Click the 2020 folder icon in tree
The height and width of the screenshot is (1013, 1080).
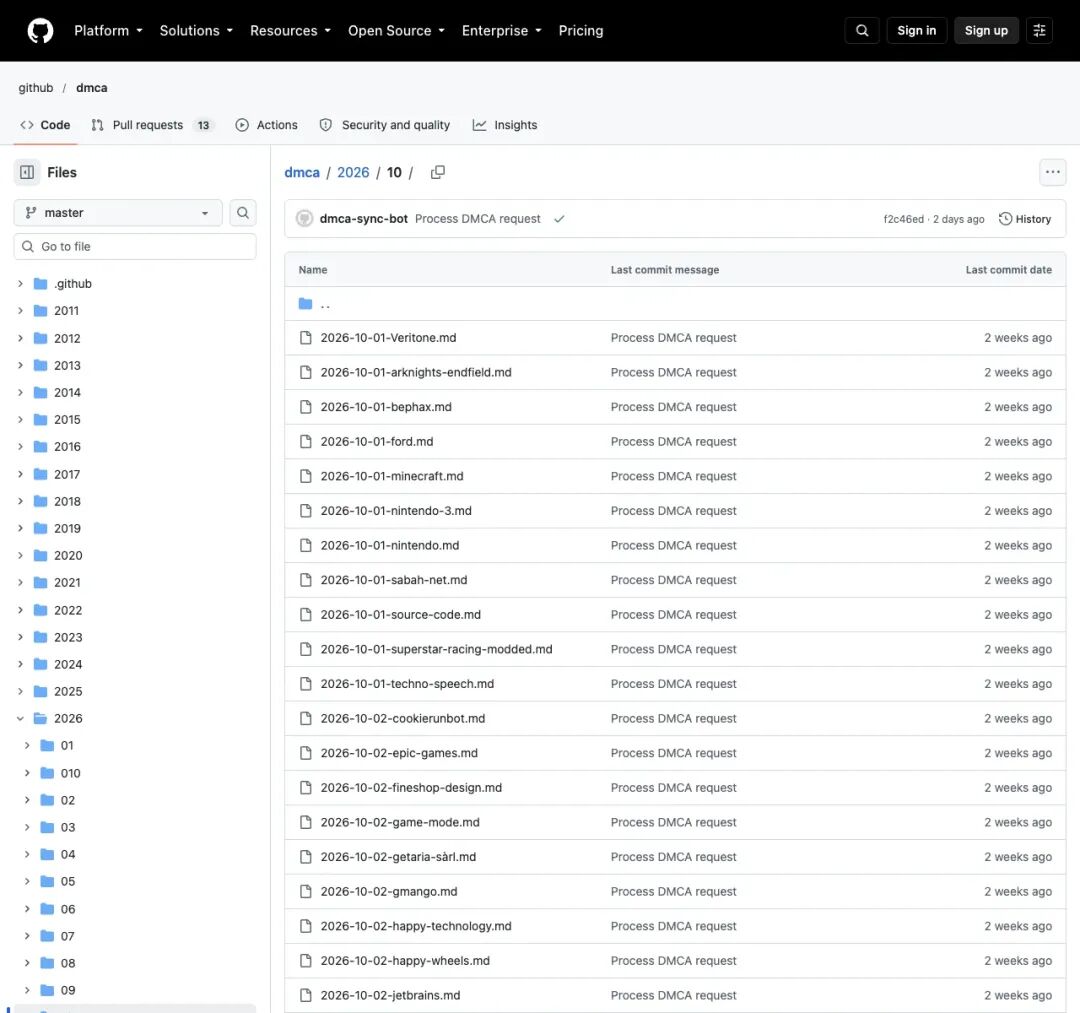coord(41,556)
